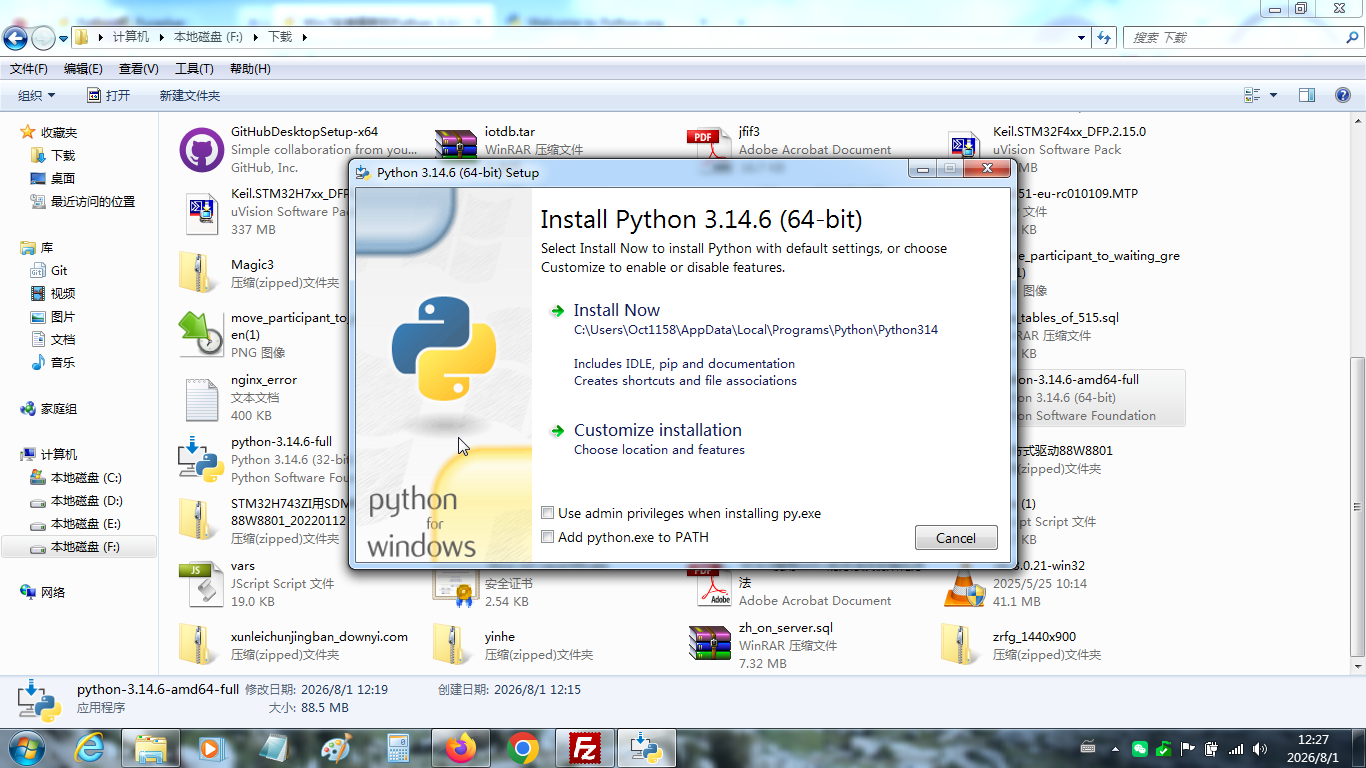1366x768 pixels.
Task: Click the search magnifier icon in Explorer
Action: point(1352,38)
